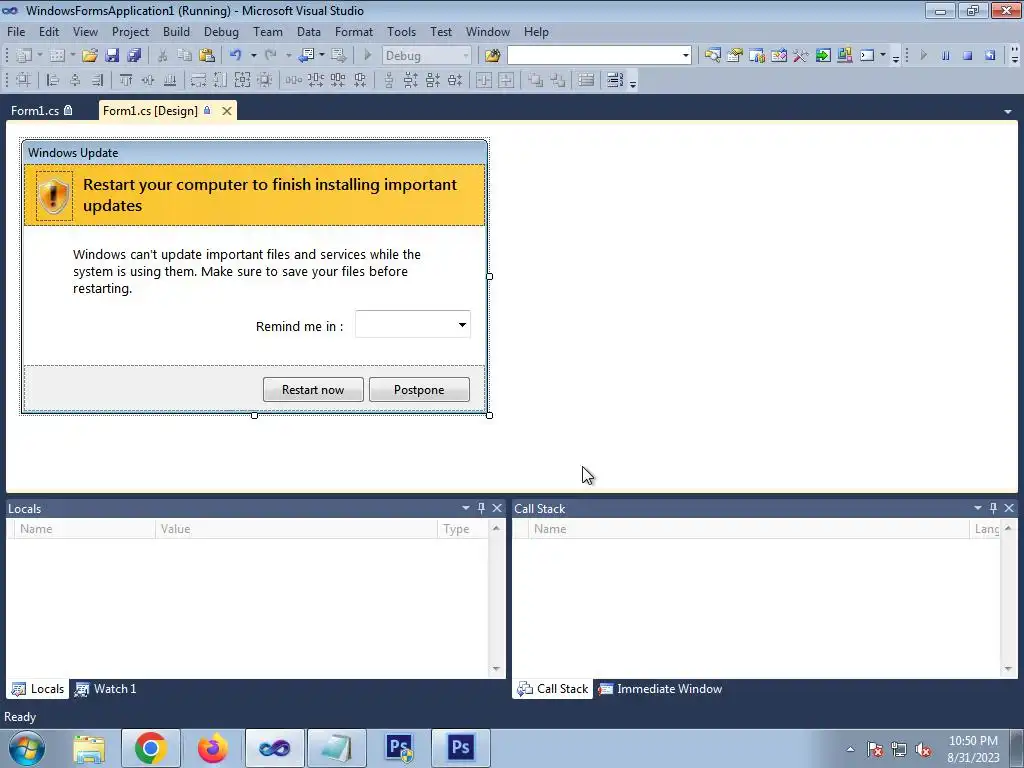Viewport: 1024px width, 768px height.
Task: Click the Command Window toolbar icon
Action: (x=867, y=56)
